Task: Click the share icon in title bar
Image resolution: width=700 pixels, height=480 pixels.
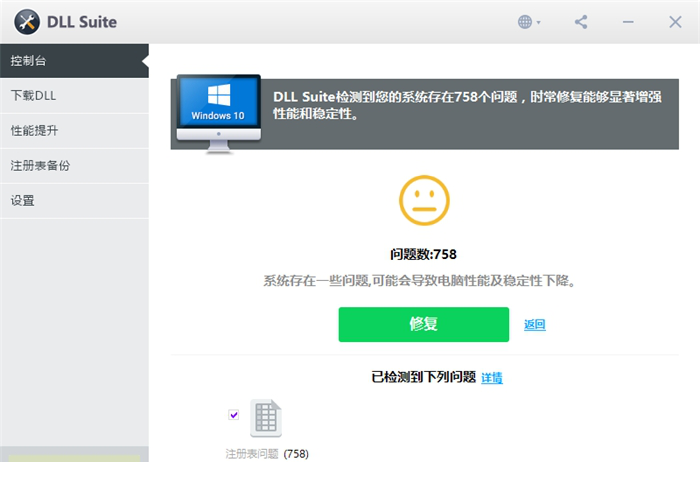Action: (581, 22)
